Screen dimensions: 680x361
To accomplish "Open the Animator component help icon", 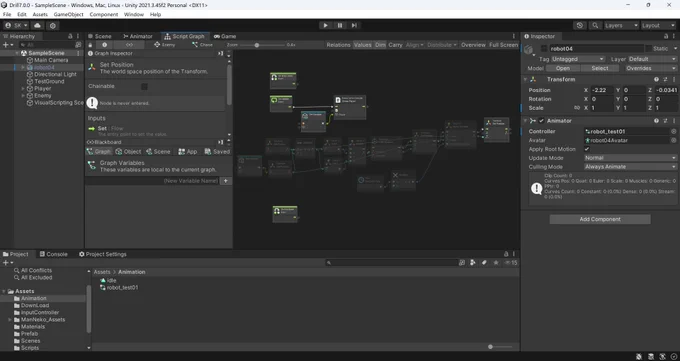I will pyautogui.click(x=656, y=121).
